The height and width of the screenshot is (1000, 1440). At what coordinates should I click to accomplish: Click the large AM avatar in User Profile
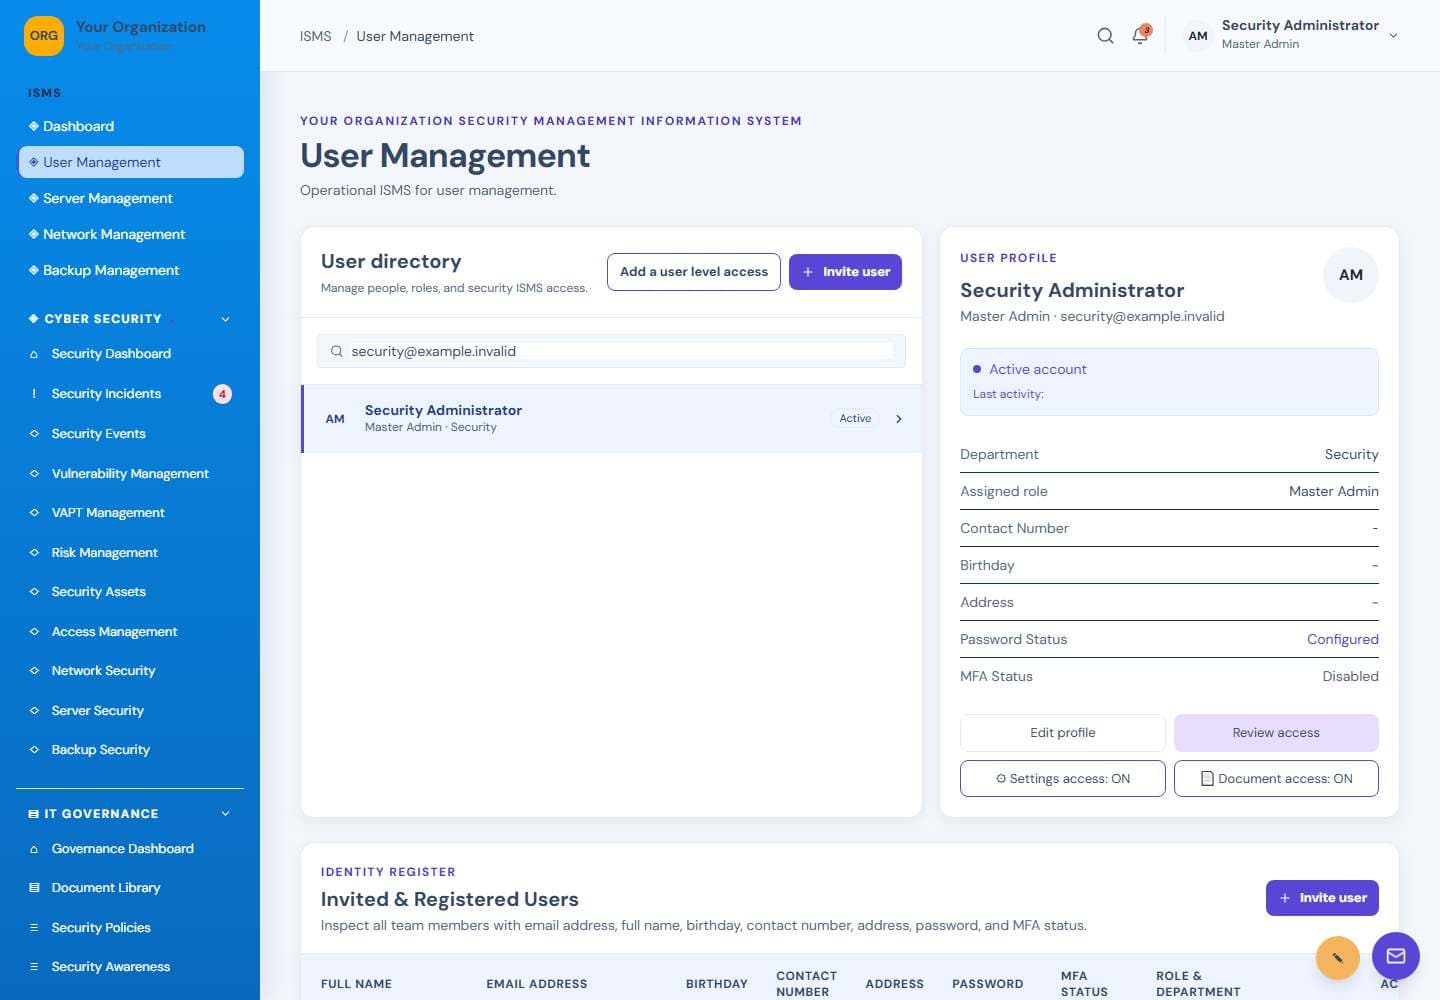(1351, 275)
